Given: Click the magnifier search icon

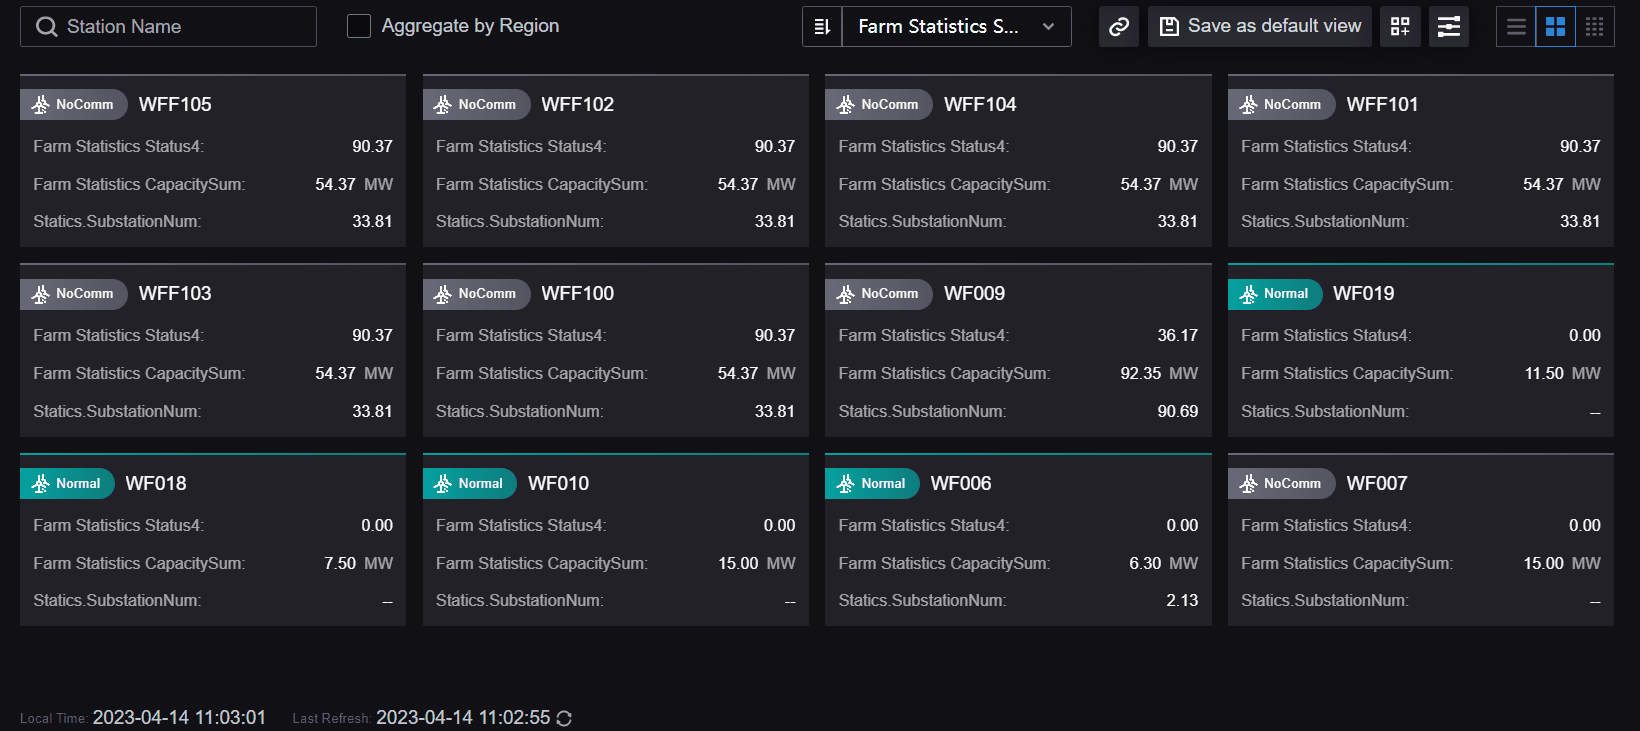Looking at the screenshot, I should [46, 27].
